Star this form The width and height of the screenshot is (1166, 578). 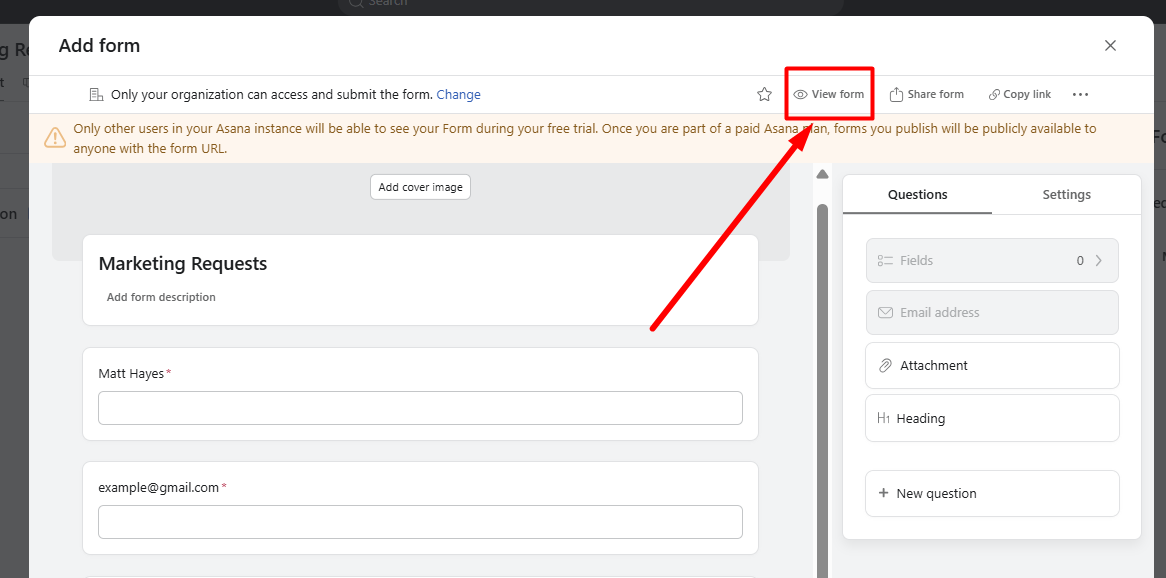click(x=764, y=93)
